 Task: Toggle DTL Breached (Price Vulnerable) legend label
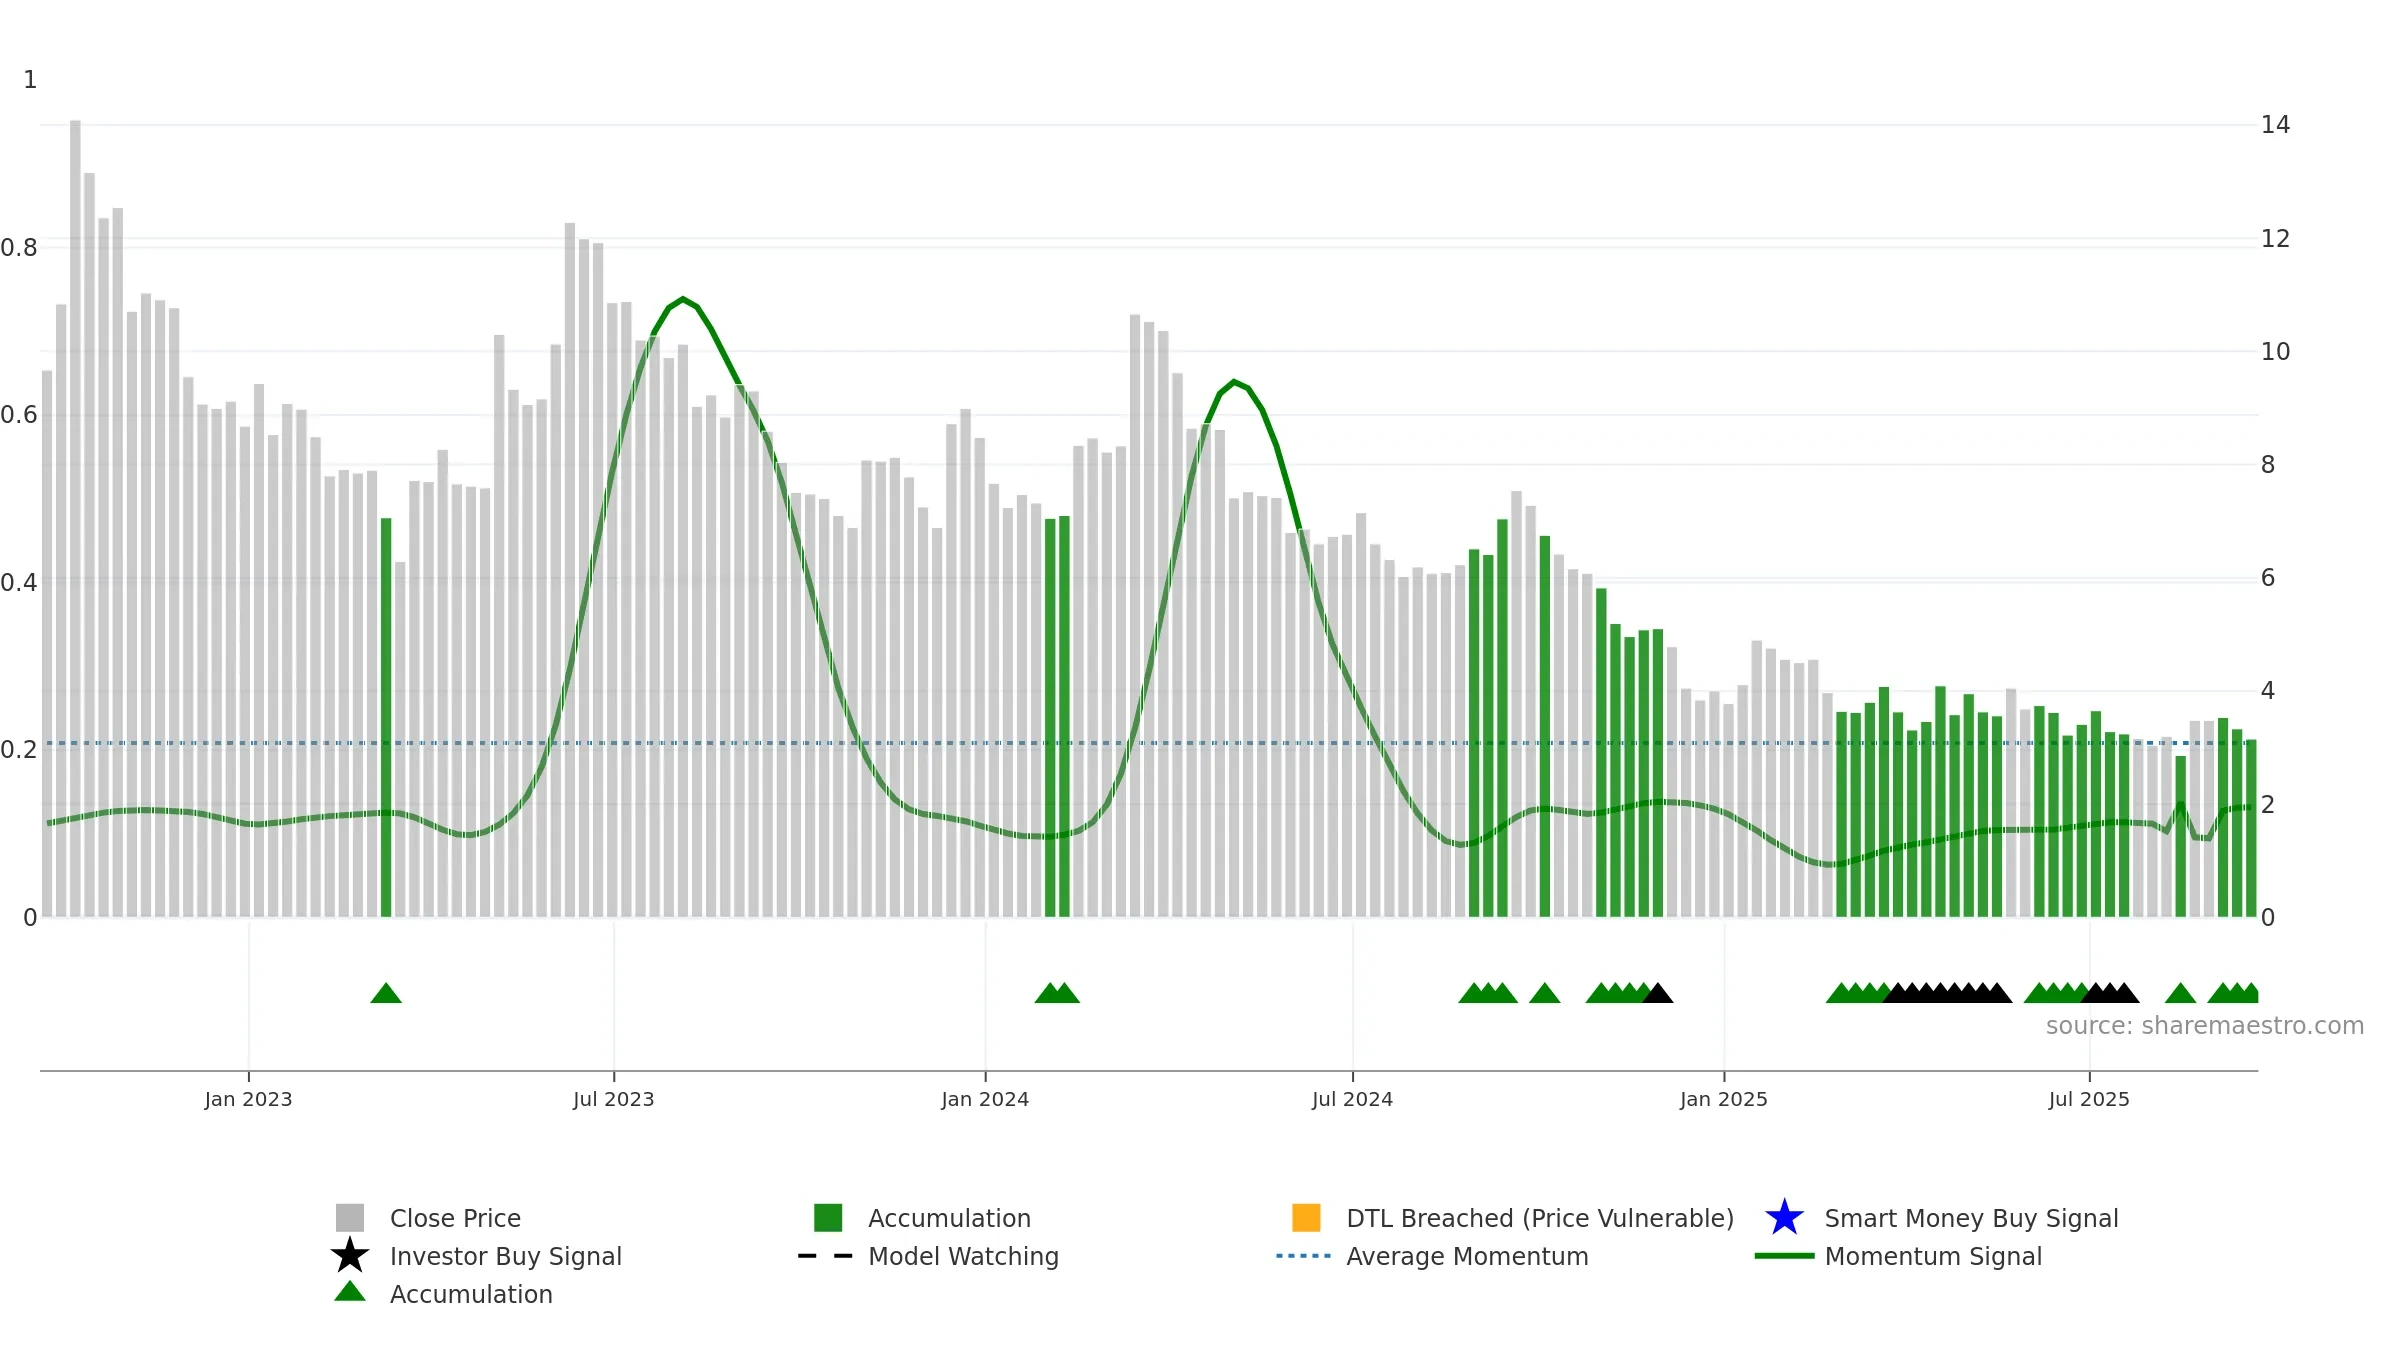(x=1540, y=1218)
